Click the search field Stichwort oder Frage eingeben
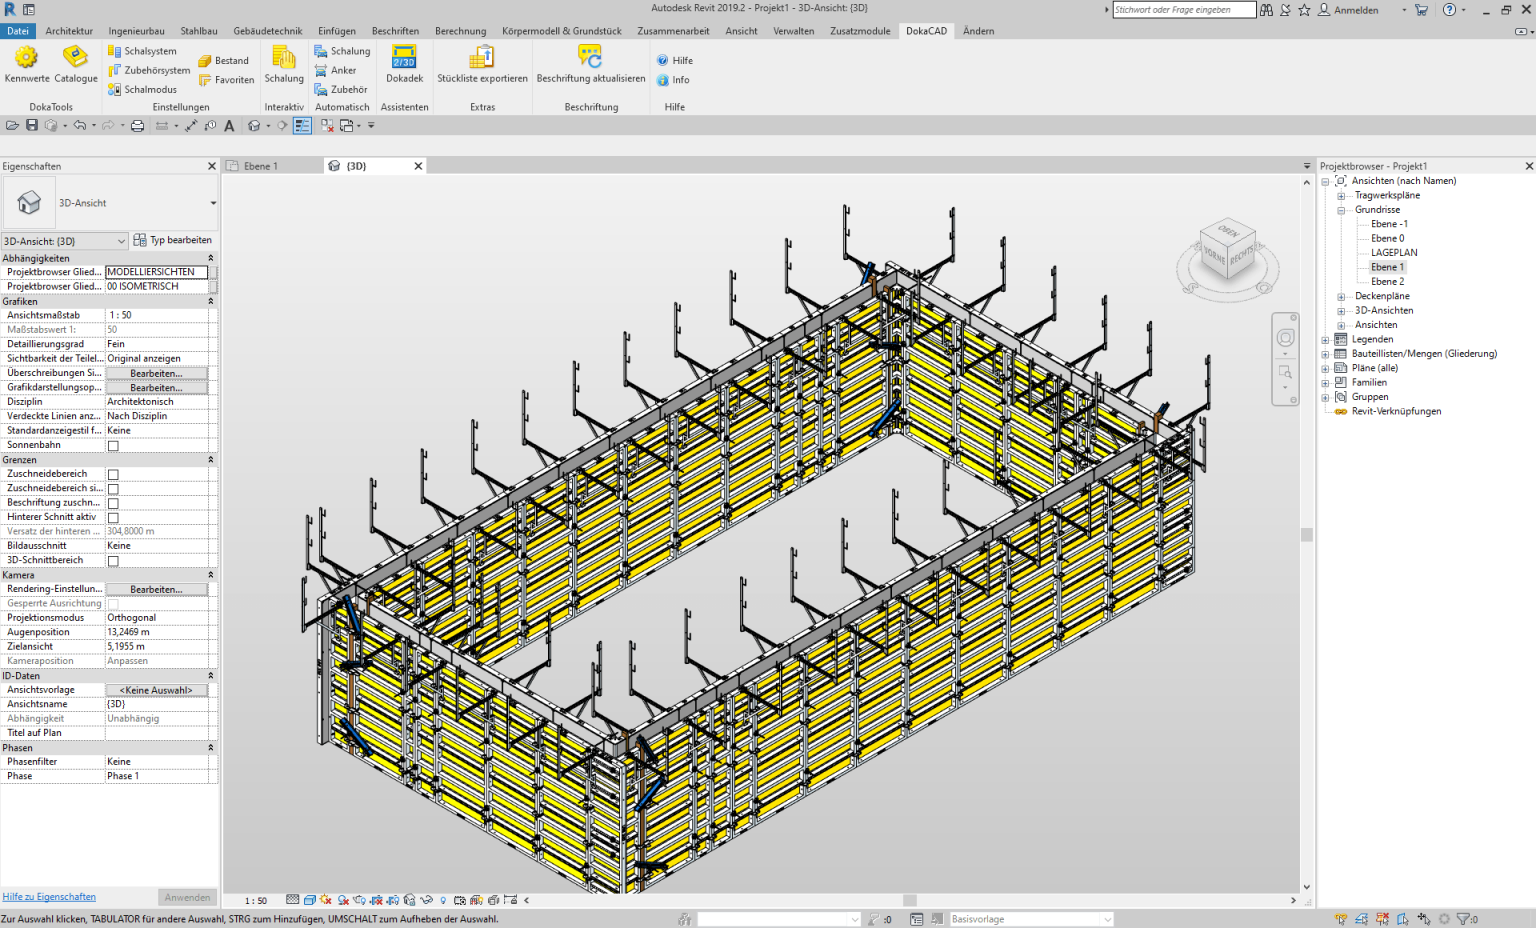This screenshot has height=928, width=1536. pos(1183,10)
